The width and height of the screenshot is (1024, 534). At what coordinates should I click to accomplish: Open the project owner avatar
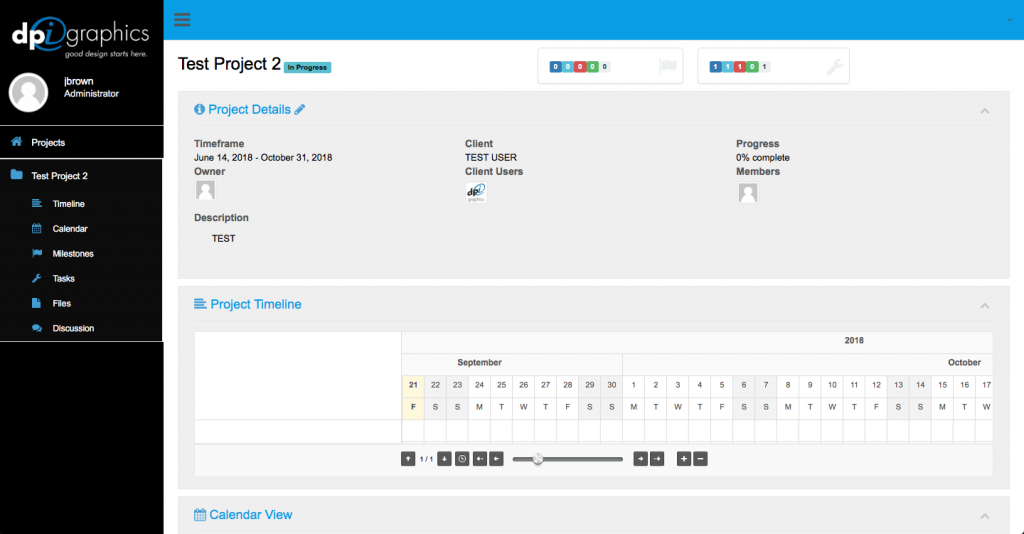coord(205,190)
